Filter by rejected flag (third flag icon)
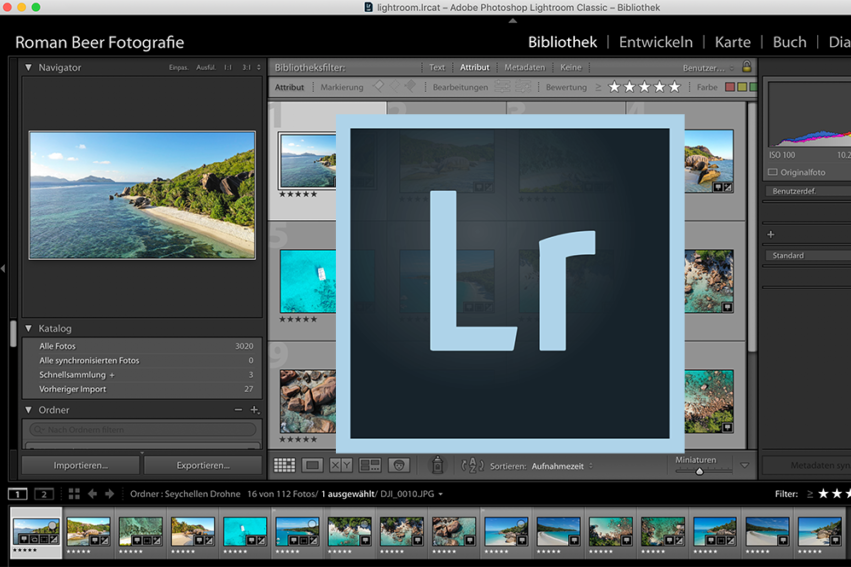Image resolution: width=851 pixels, height=567 pixels. coord(410,86)
